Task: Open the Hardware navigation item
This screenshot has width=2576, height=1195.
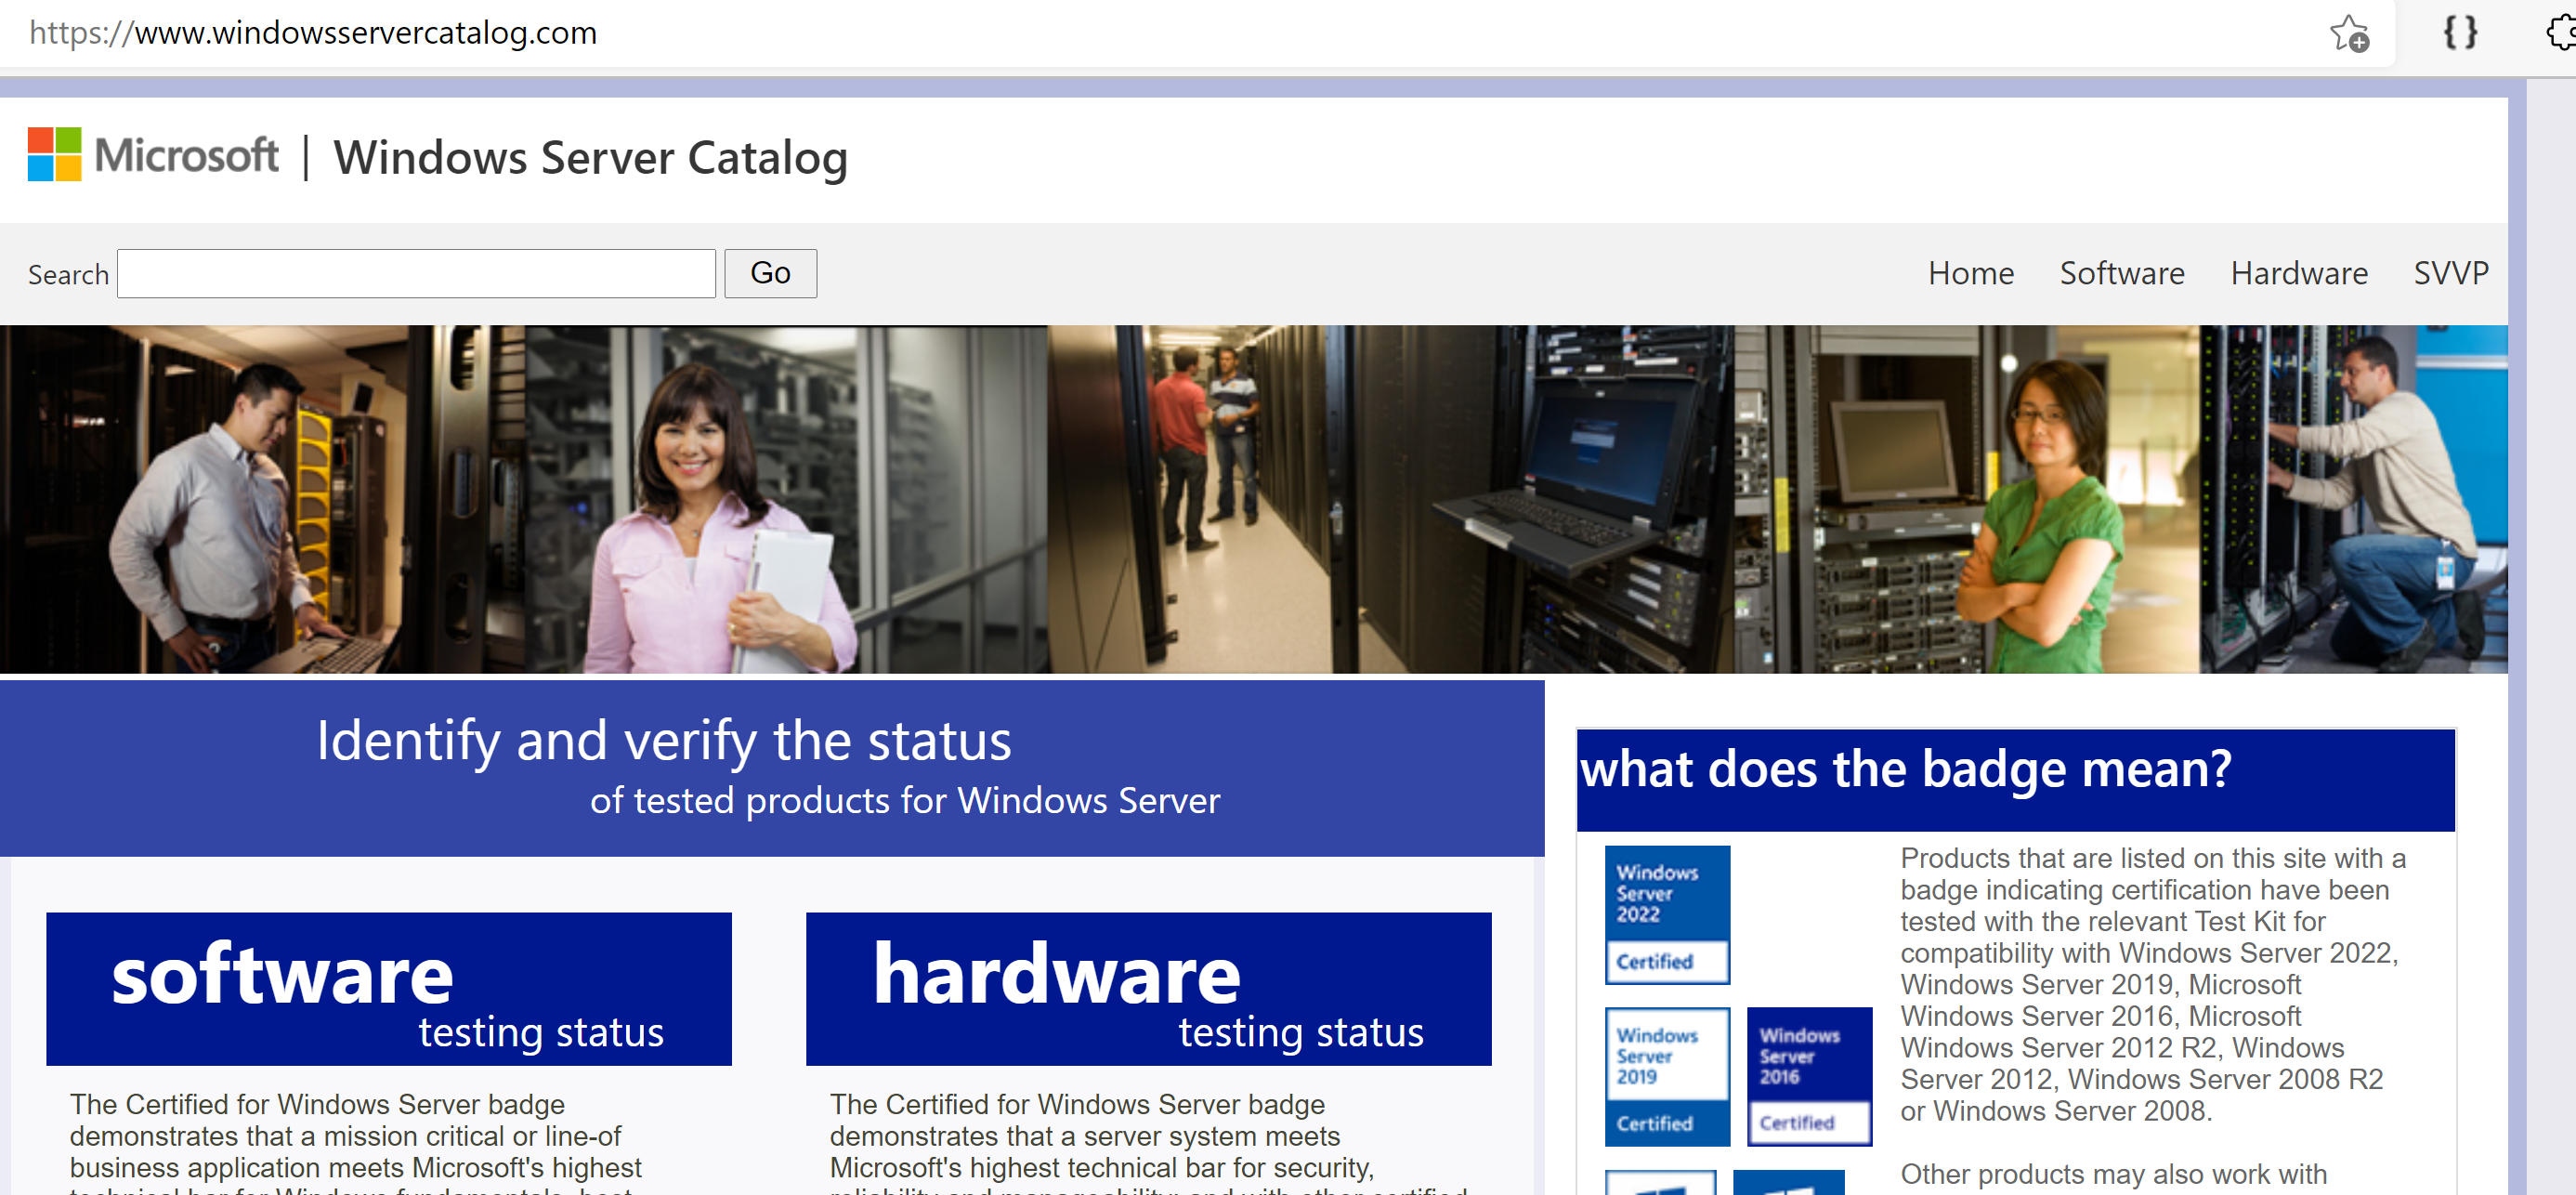Action: 2298,273
